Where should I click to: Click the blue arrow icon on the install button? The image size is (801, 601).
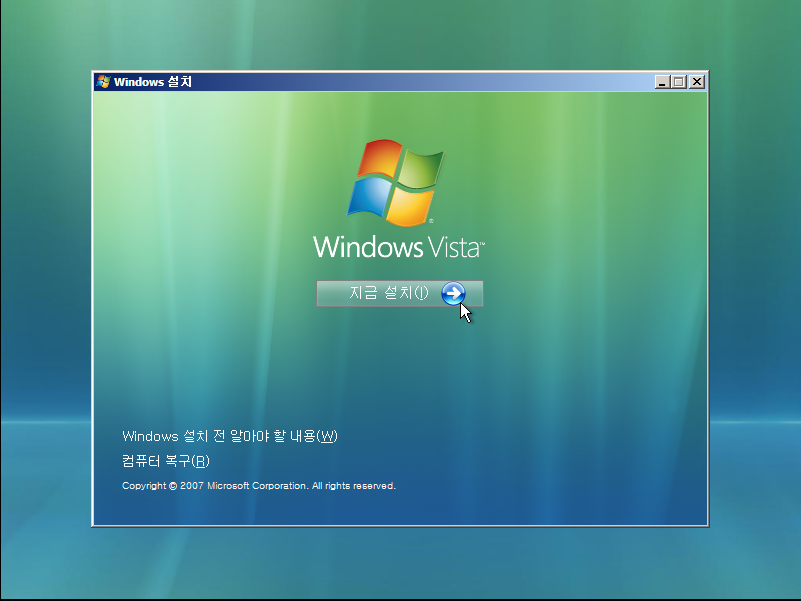455,294
